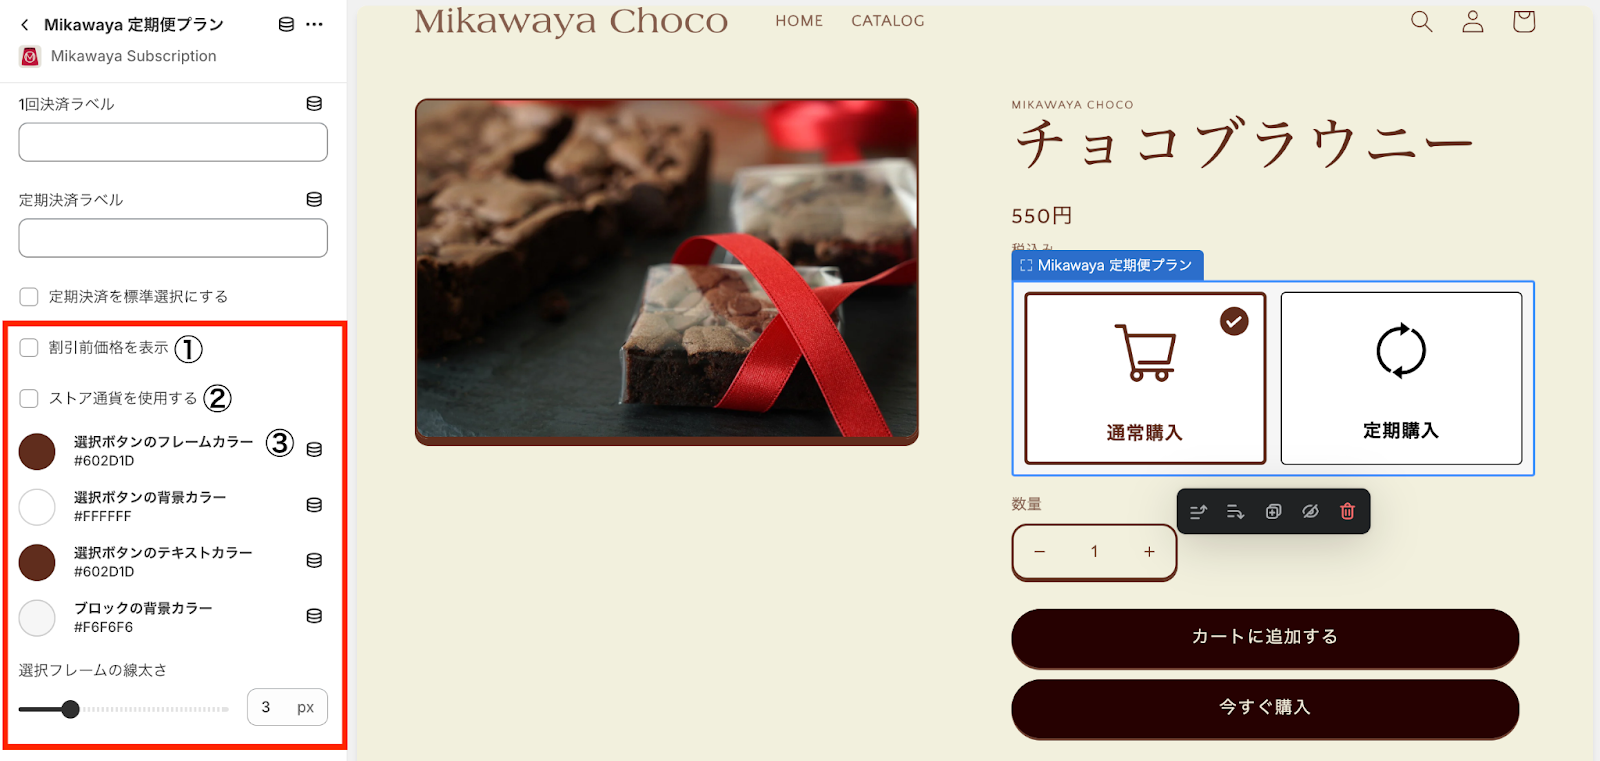Check the 割引前価格を表示 checkbox

pyautogui.click(x=29, y=347)
